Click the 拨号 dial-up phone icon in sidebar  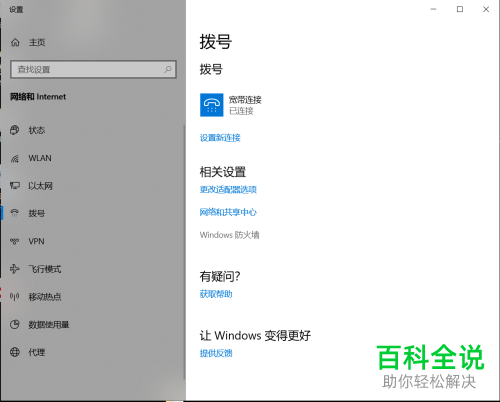(15, 213)
